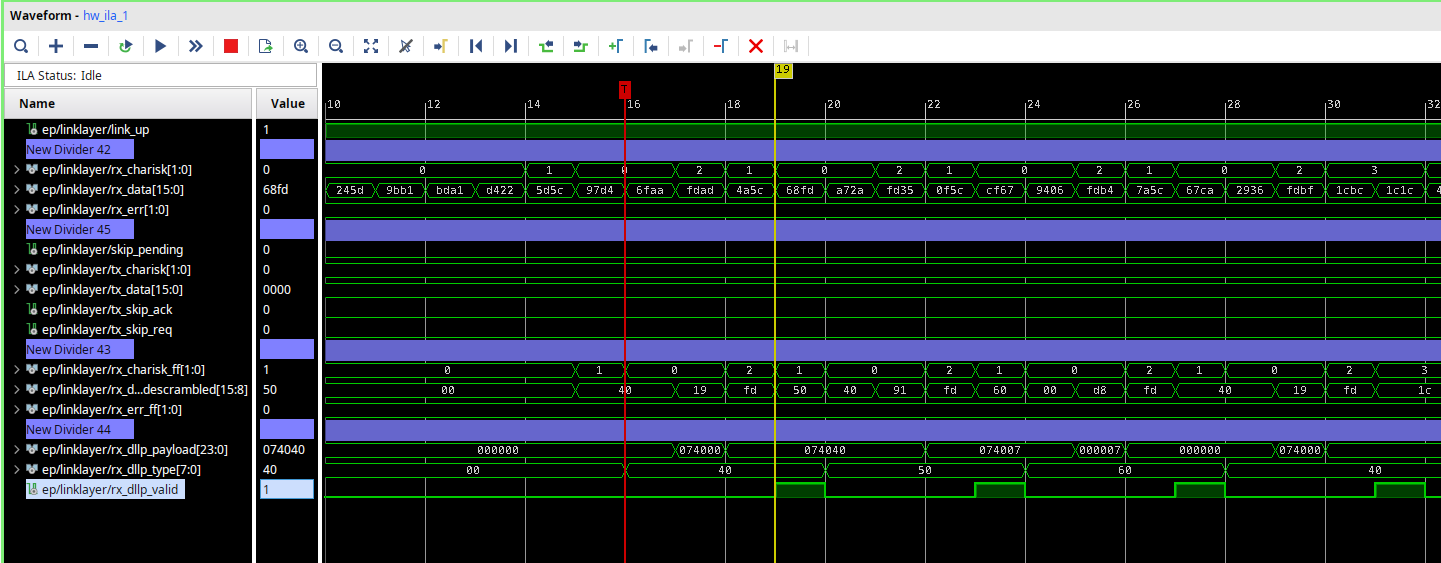Screen dimensions: 1441x563
Task: Click the yellow cursor marker labeled 19
Action: click(x=783, y=70)
